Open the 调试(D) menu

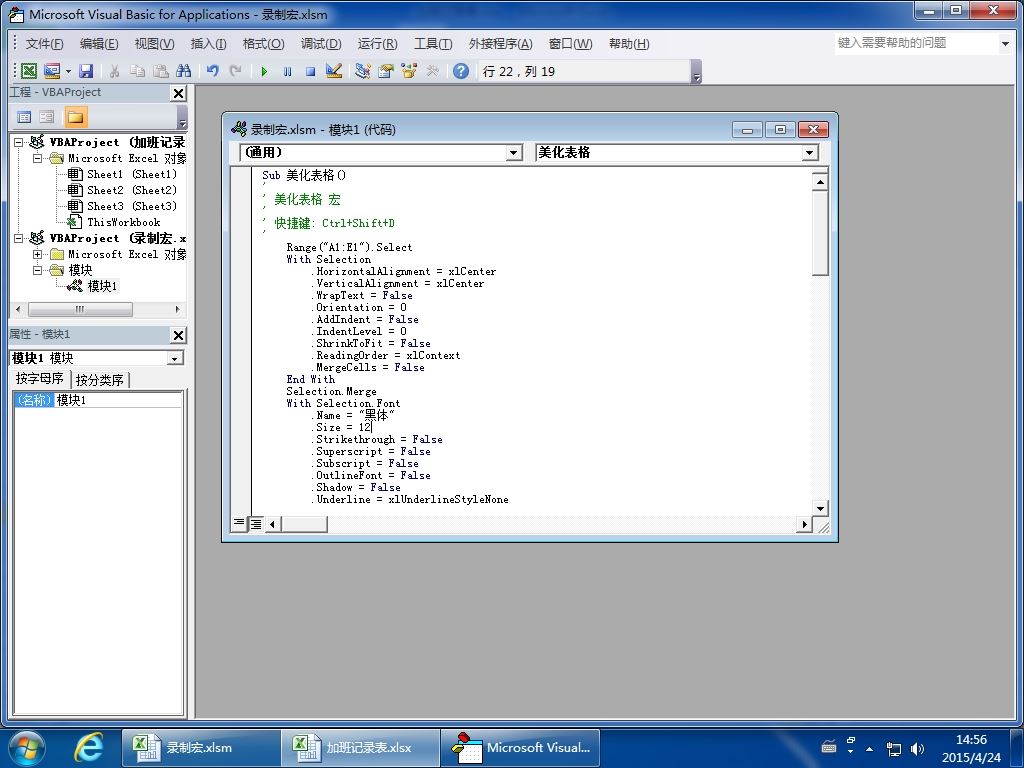(x=321, y=44)
